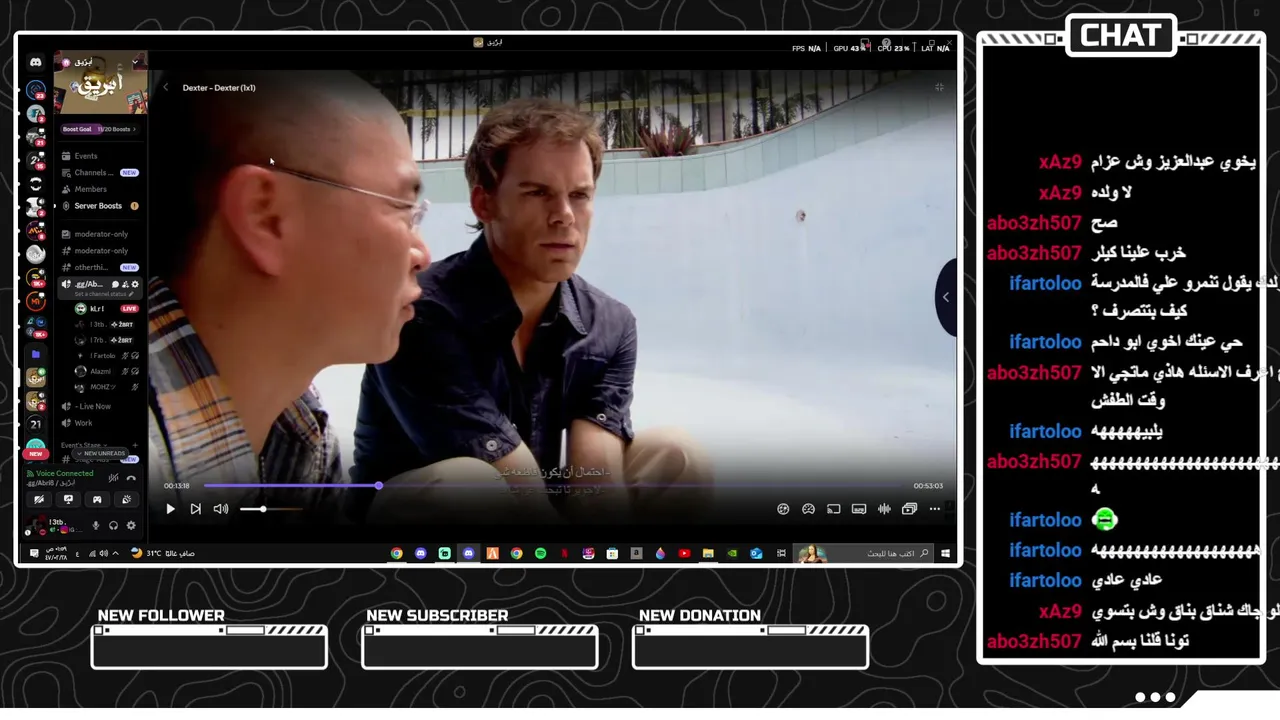Open Discord user settings gear
The image size is (1280, 720).
coord(130,525)
